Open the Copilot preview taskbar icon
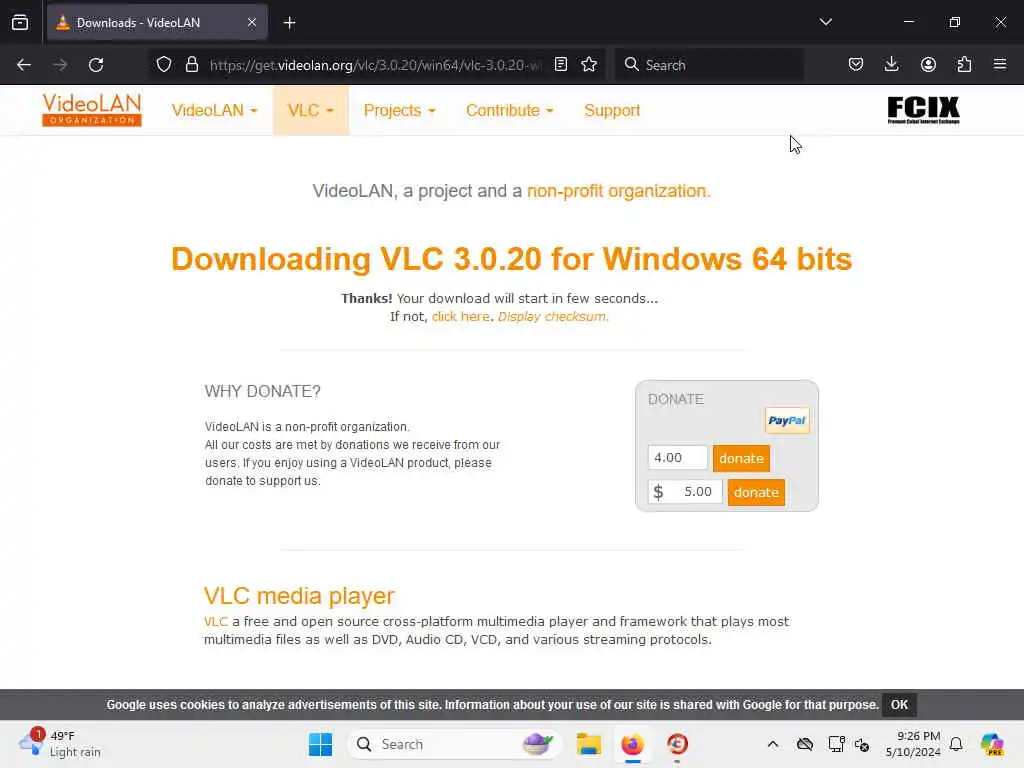 992,744
